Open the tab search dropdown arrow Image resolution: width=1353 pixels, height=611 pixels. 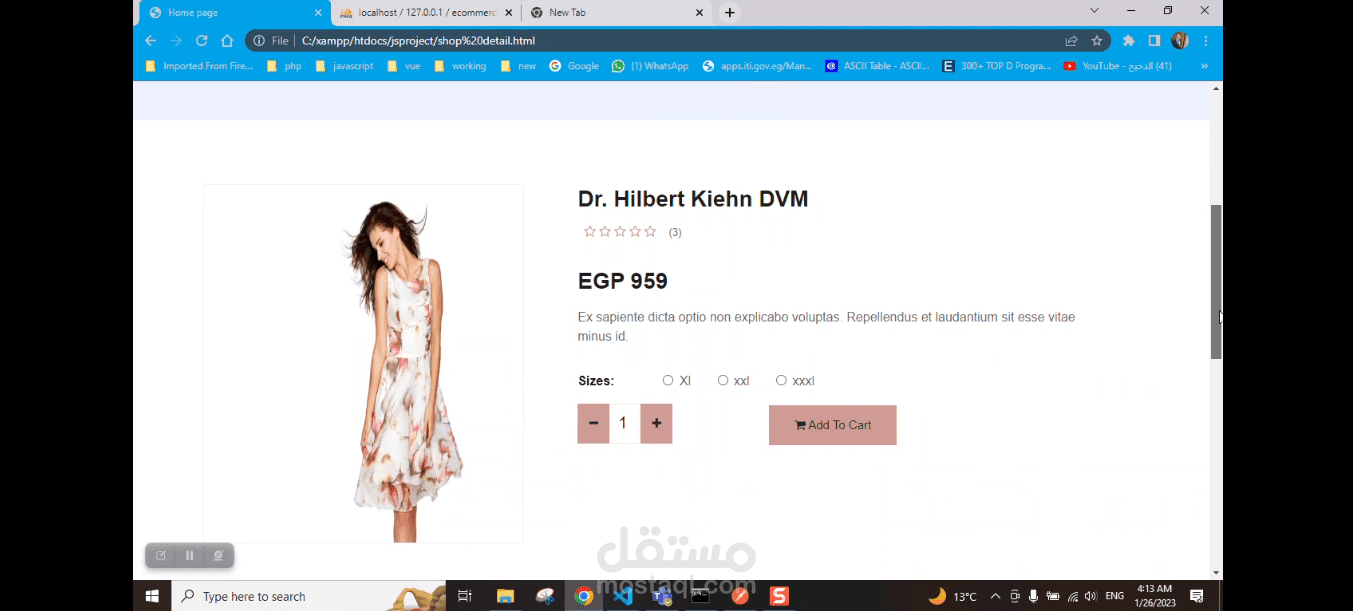1094,11
